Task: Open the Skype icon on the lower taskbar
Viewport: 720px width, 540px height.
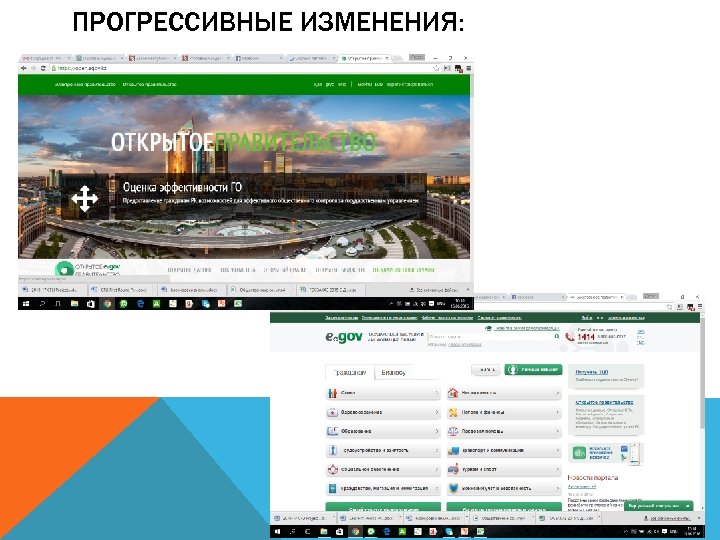Action: pyautogui.click(x=449, y=531)
